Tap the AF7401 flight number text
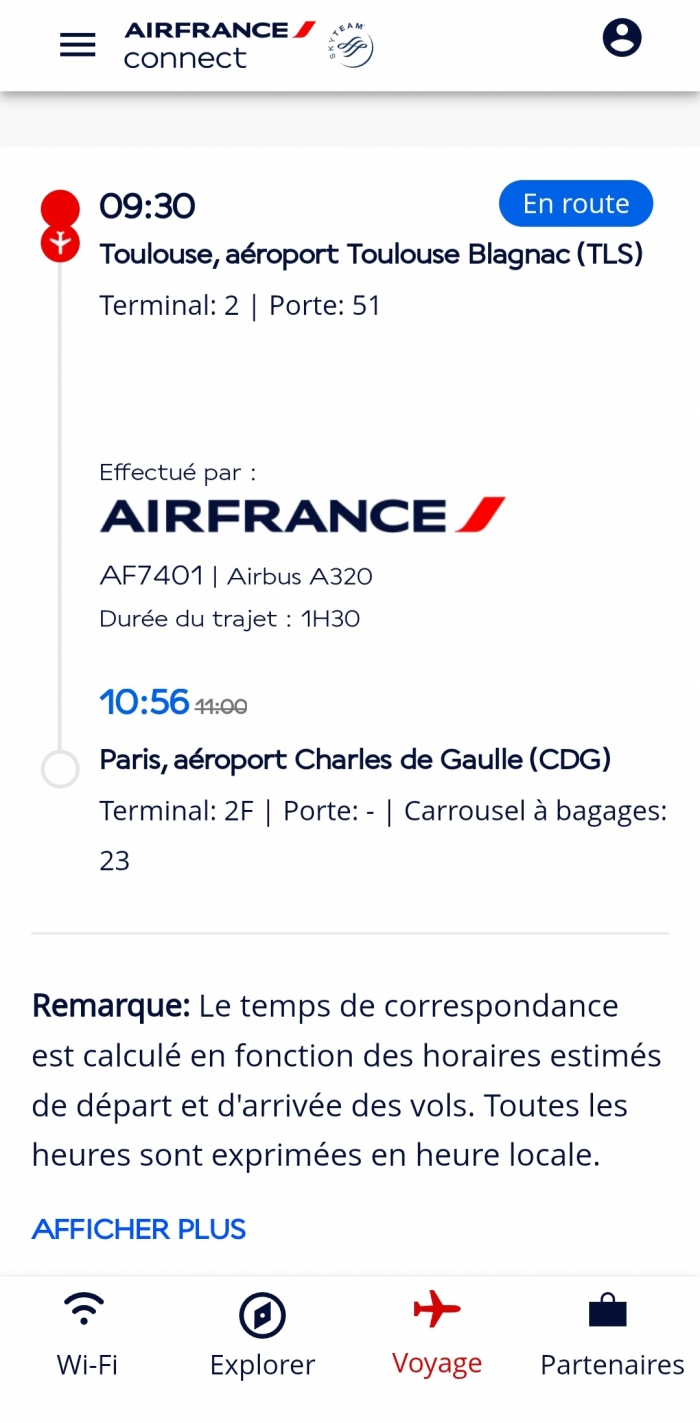 (151, 576)
